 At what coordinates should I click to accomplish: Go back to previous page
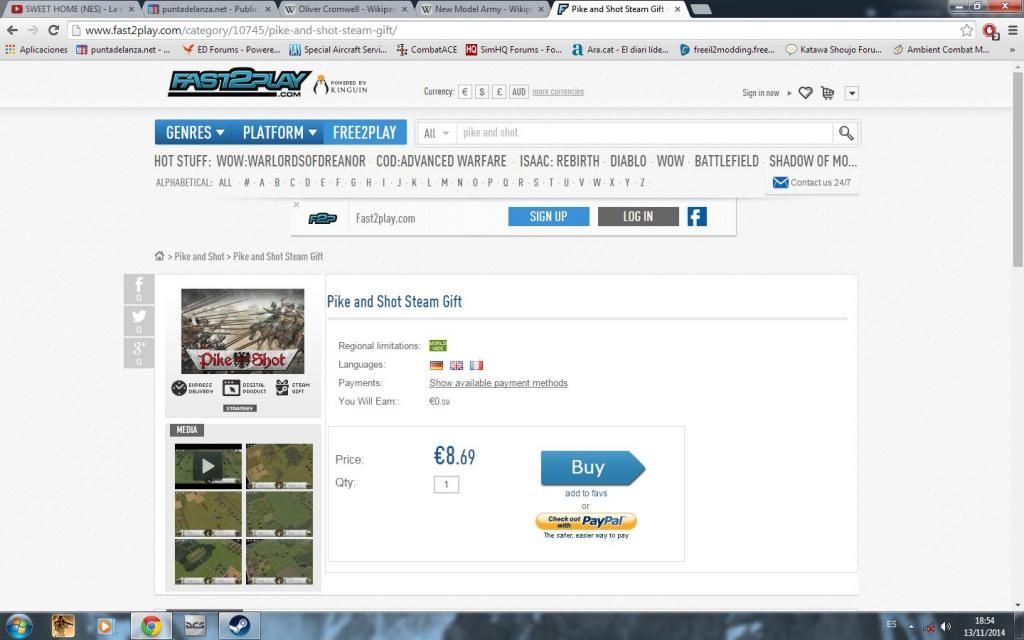coord(12,30)
